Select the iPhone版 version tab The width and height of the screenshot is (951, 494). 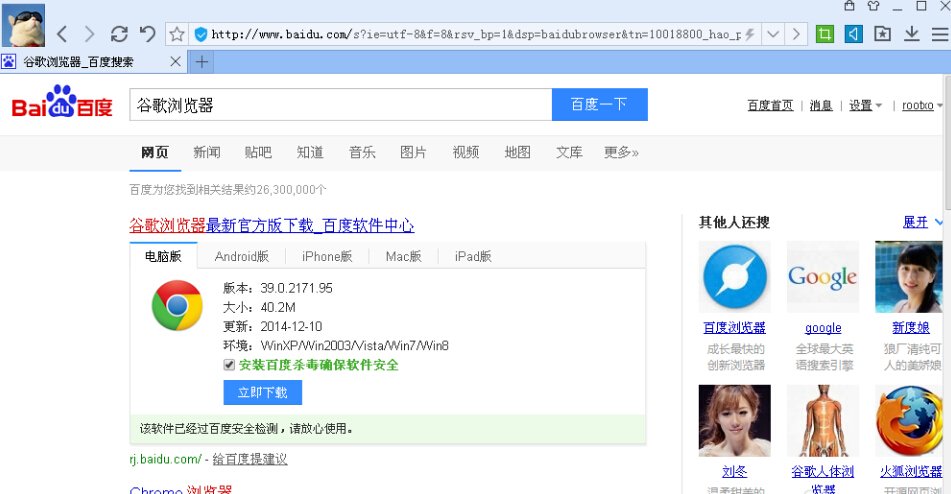point(327,256)
